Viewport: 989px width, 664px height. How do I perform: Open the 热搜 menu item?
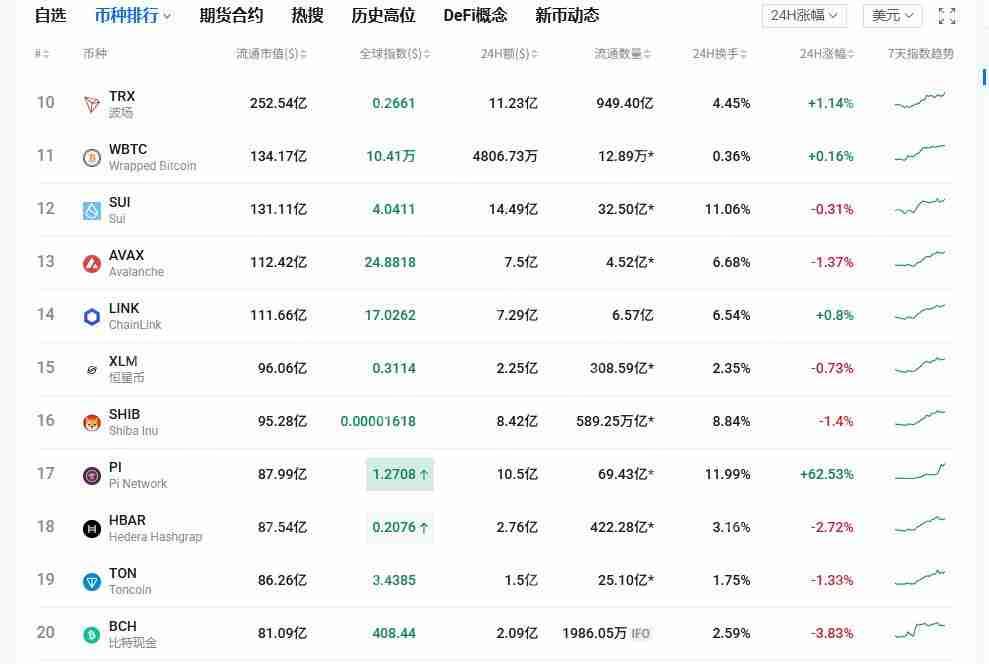307,16
